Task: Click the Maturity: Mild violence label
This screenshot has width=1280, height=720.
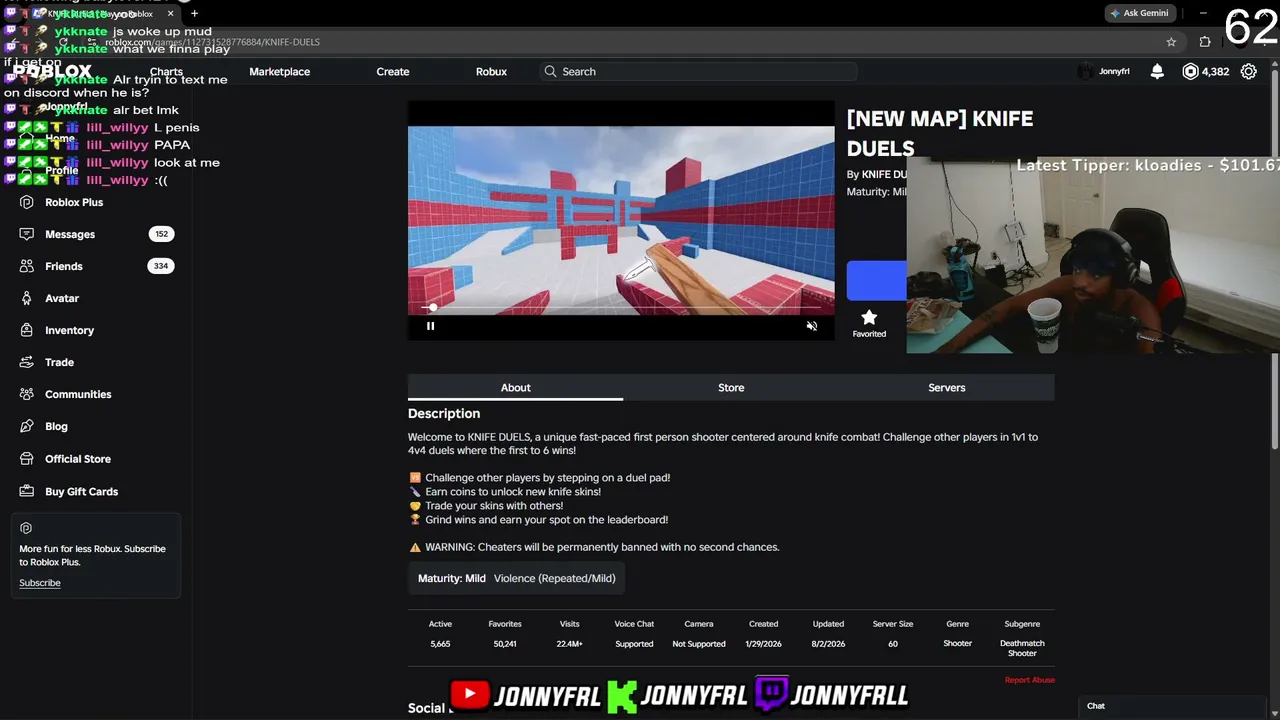Action: [x=517, y=578]
